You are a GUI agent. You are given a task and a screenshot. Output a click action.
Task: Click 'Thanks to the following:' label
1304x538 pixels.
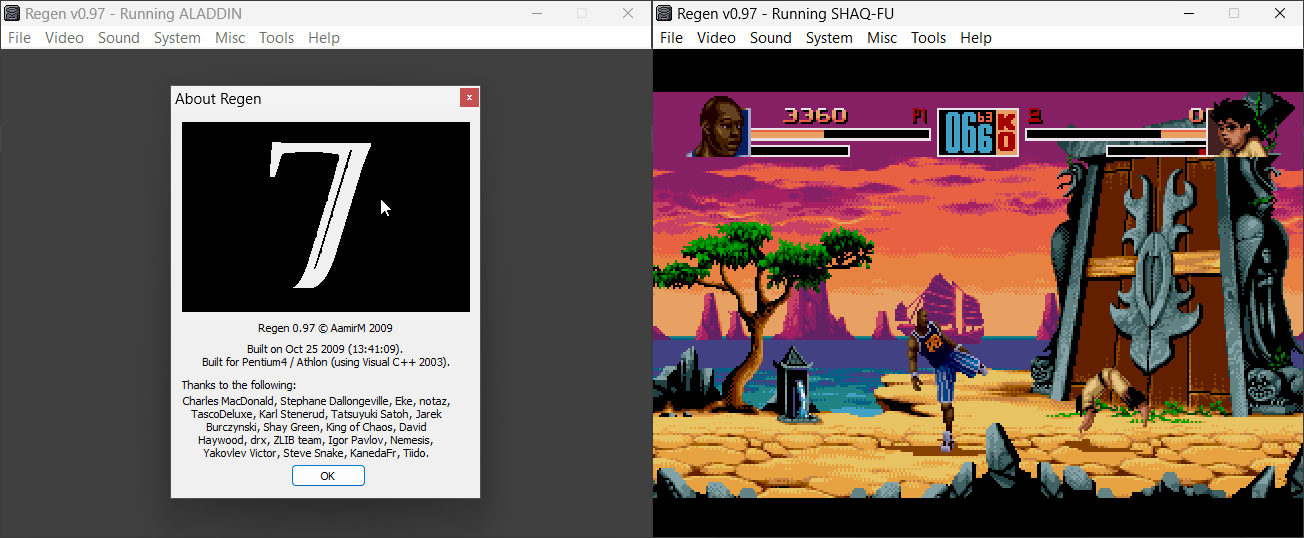pos(239,385)
